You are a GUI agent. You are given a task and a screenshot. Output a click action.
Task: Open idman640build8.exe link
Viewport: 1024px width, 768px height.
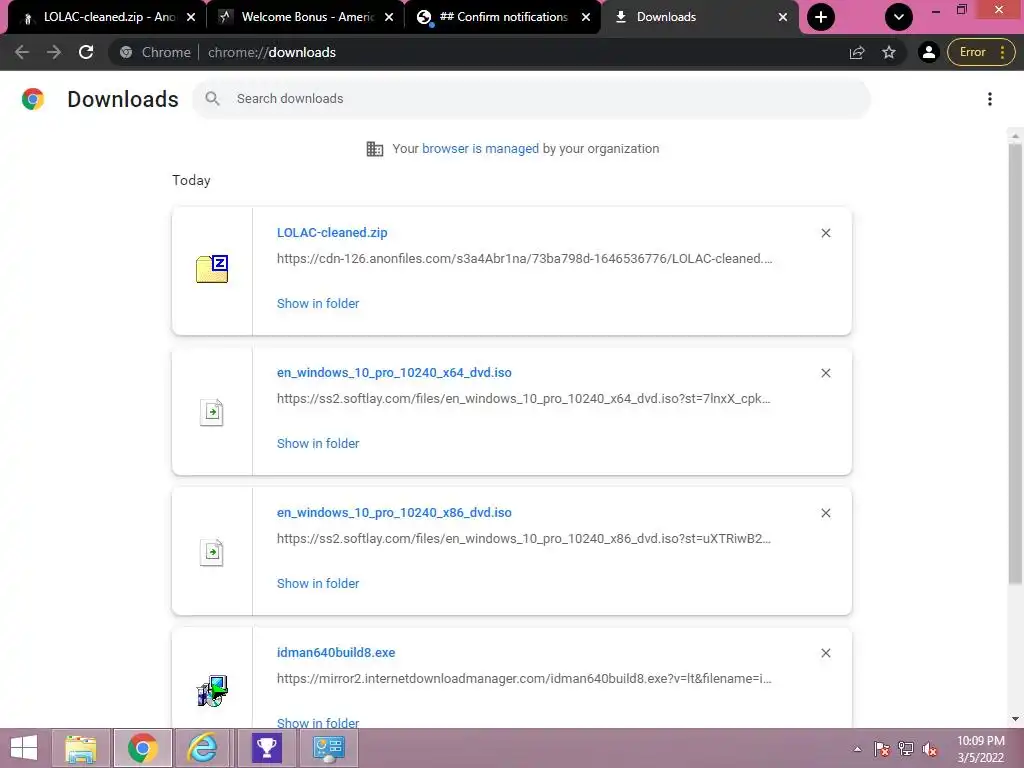tap(336, 653)
